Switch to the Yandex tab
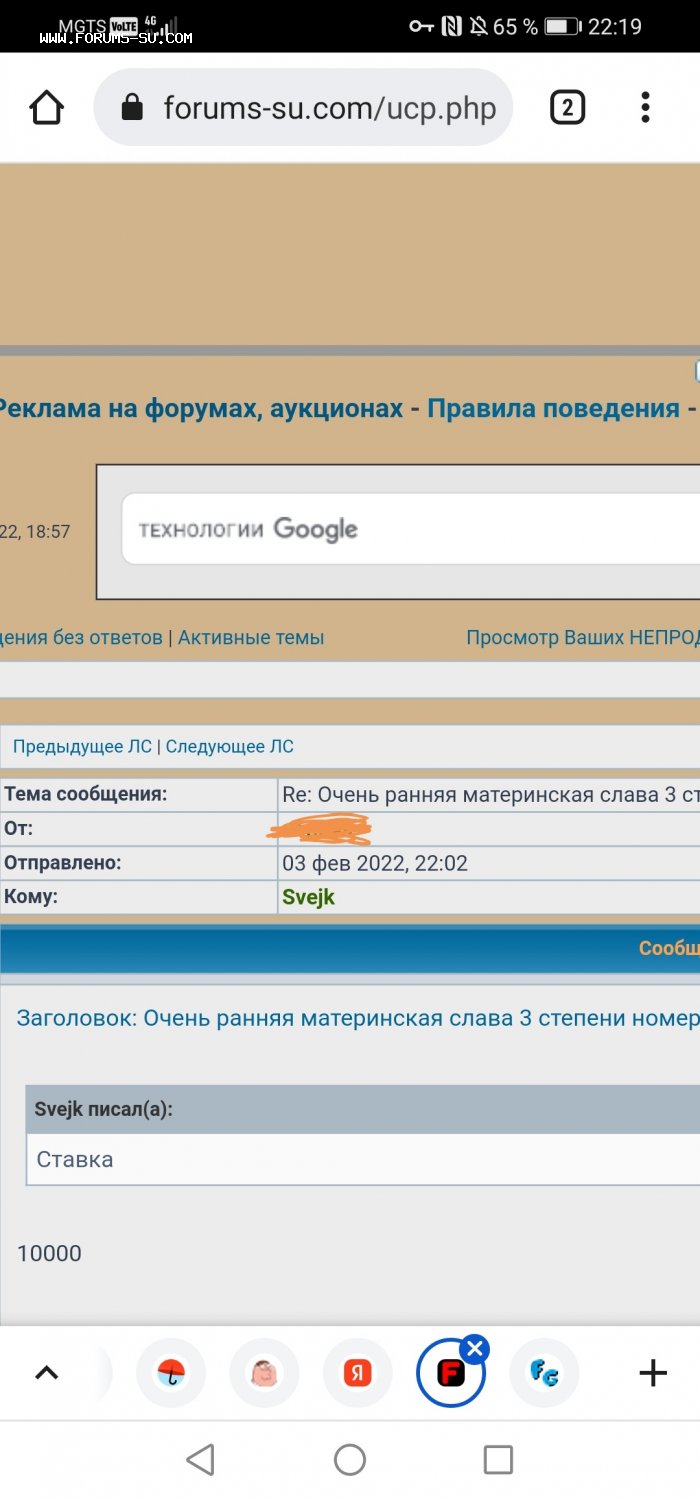Screen dimensions: 700x1500 [357, 1373]
